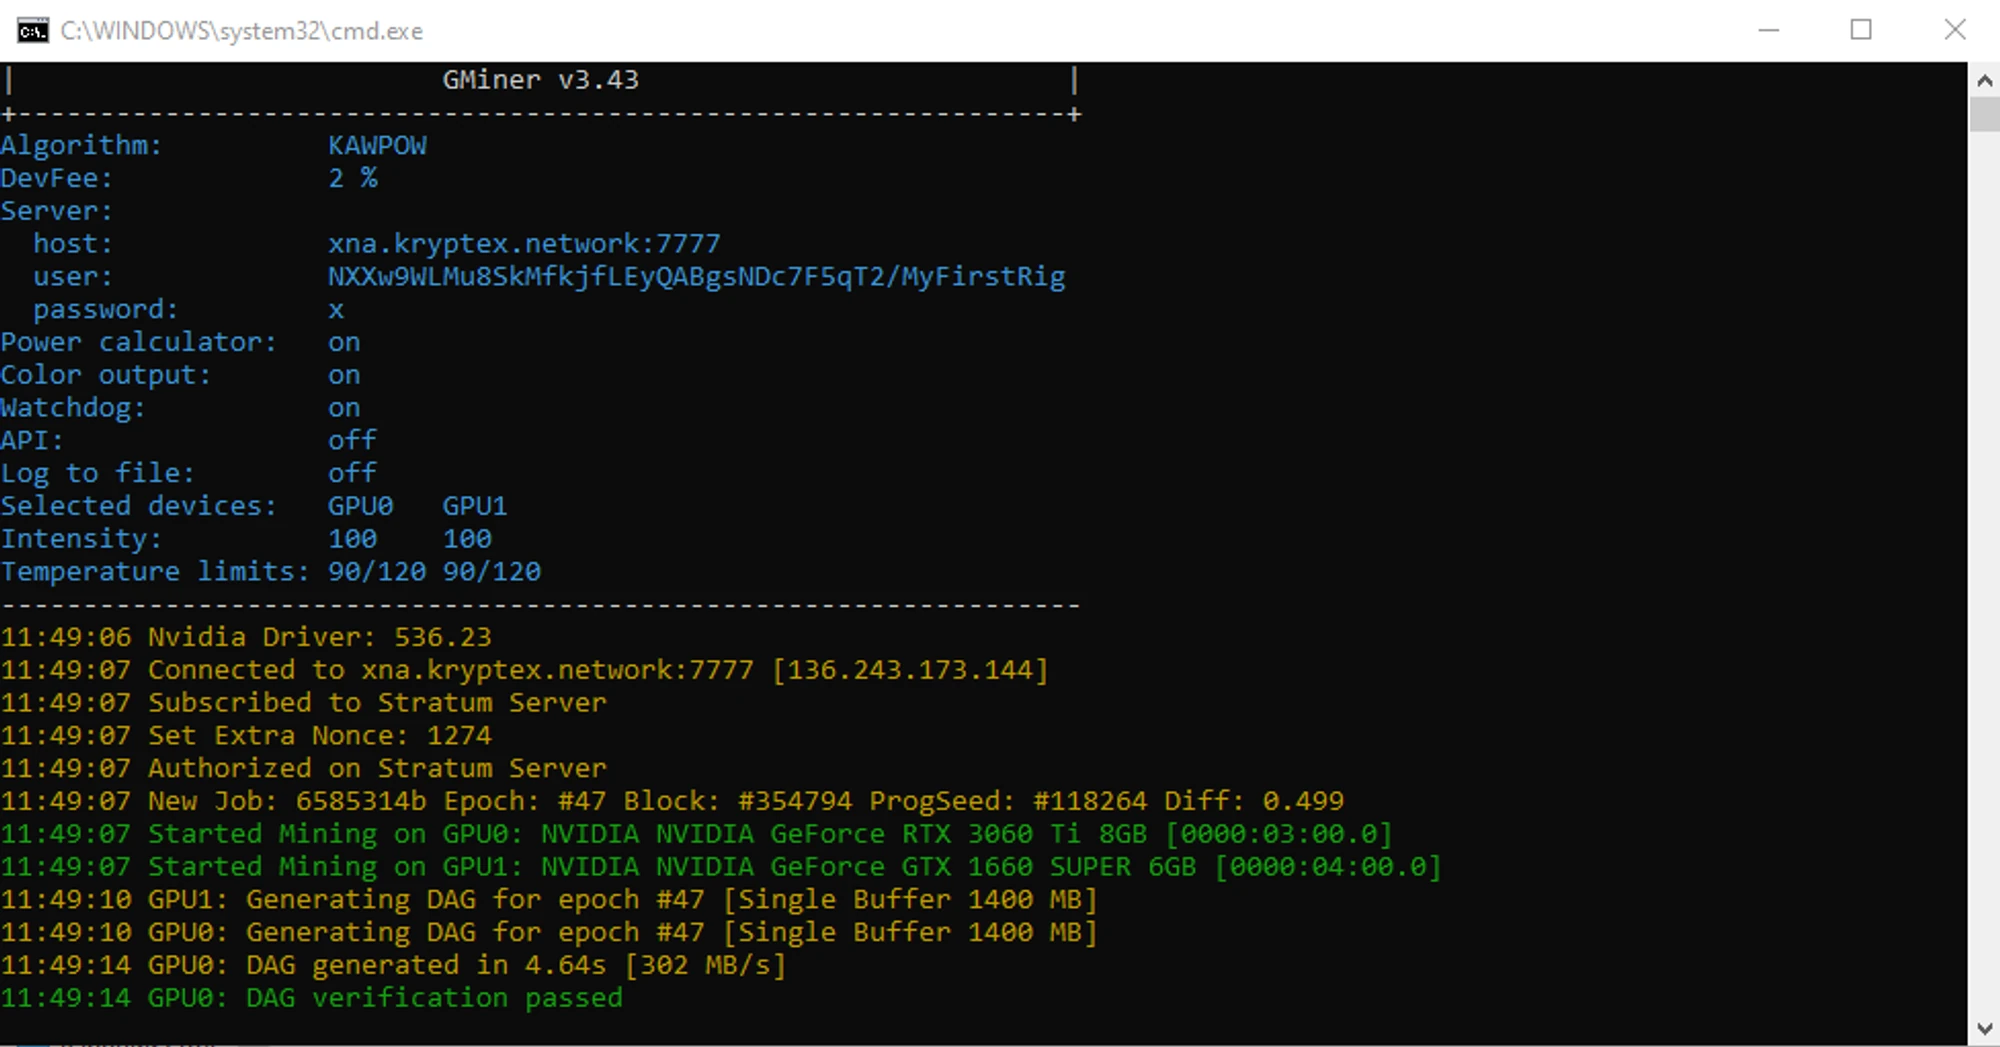Minimize the command prompt window
Image resolution: width=2000 pixels, height=1047 pixels.
coord(1768,31)
